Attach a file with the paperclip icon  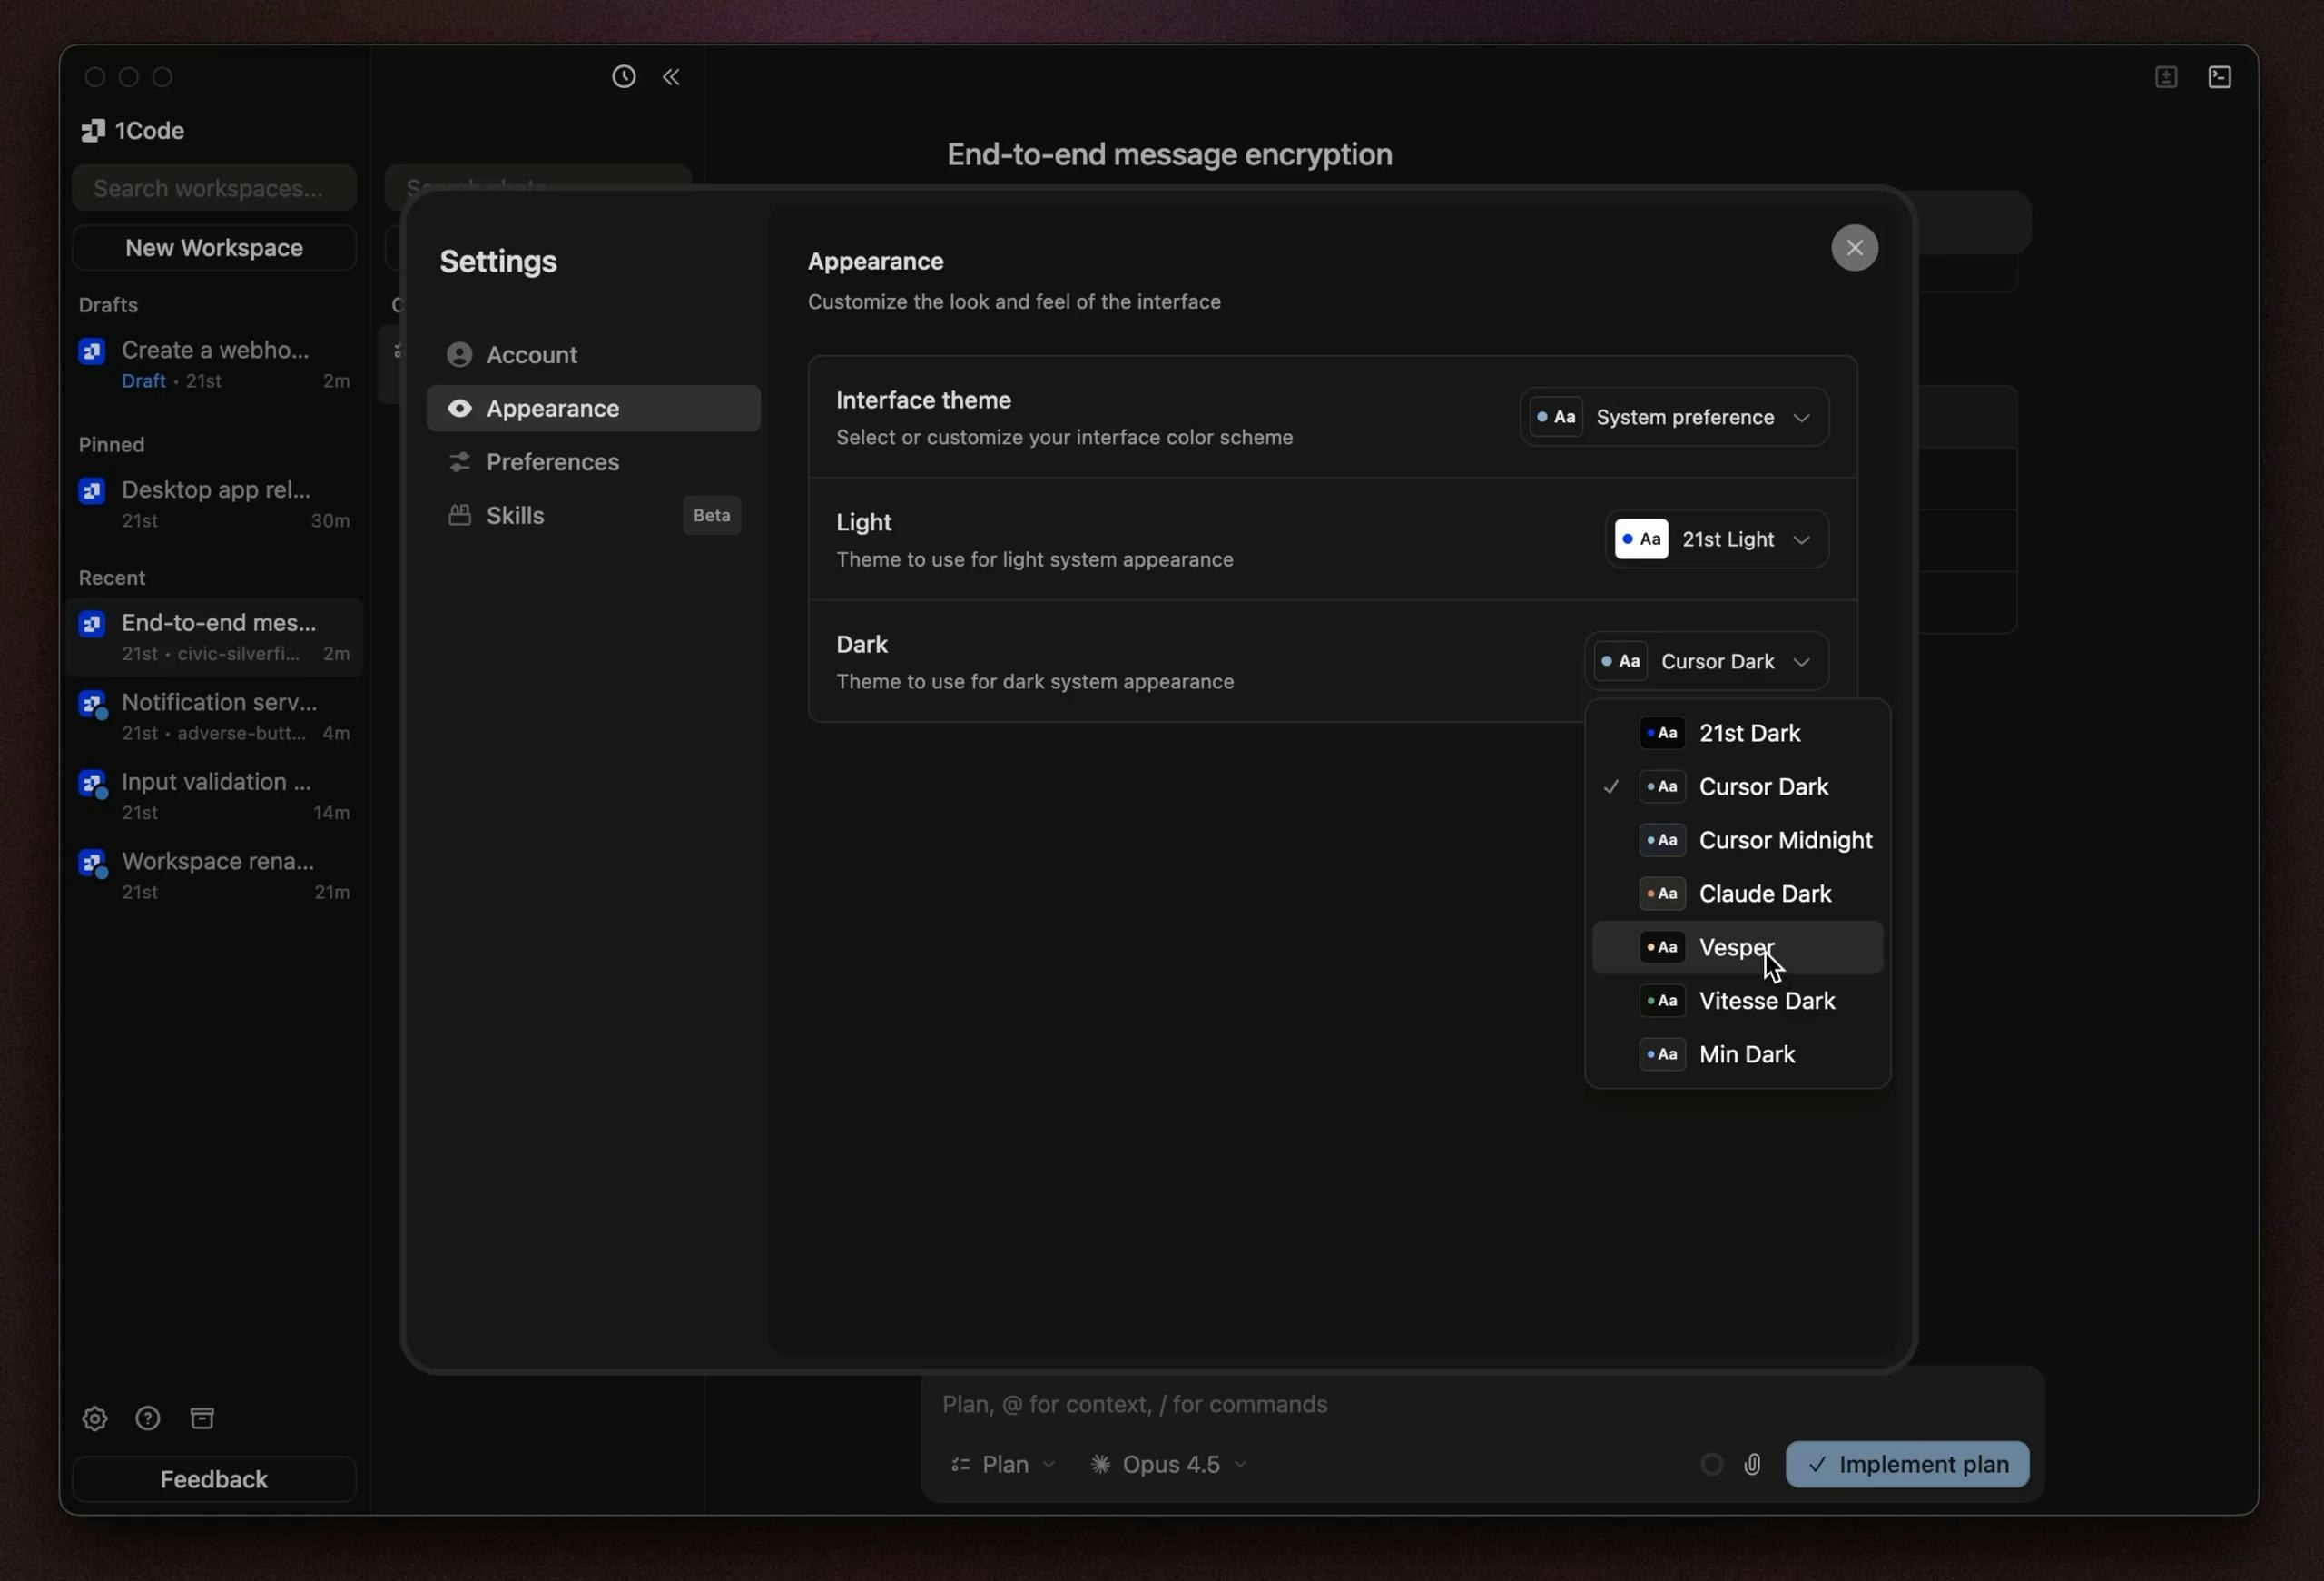coord(1752,1464)
